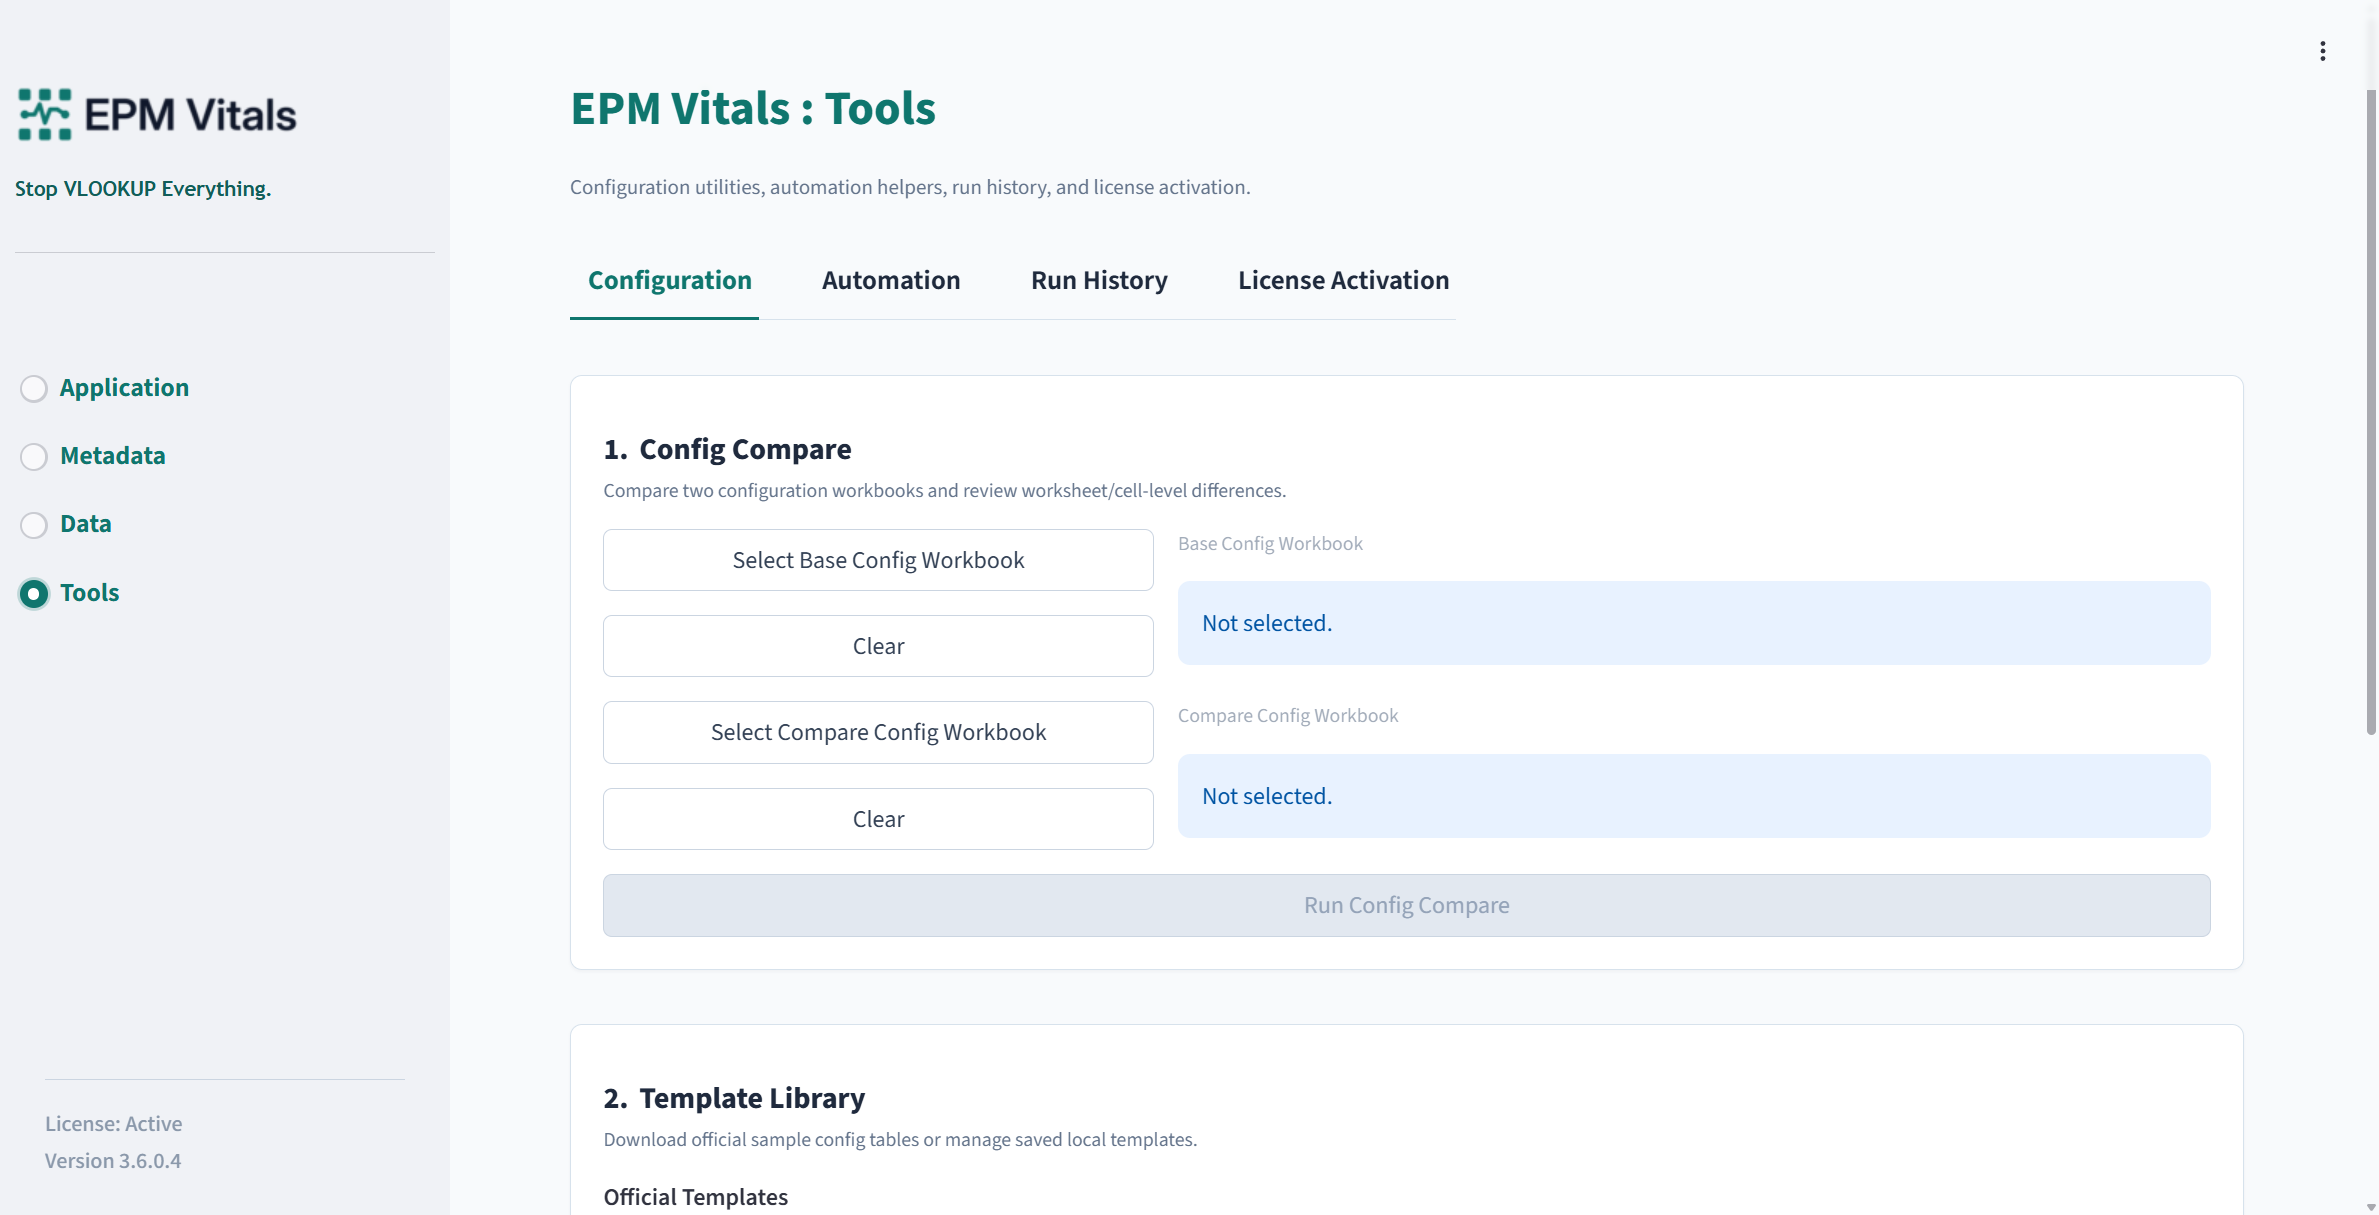The image size is (2379, 1215).
Task: Open the Run History tab
Action: [1099, 280]
